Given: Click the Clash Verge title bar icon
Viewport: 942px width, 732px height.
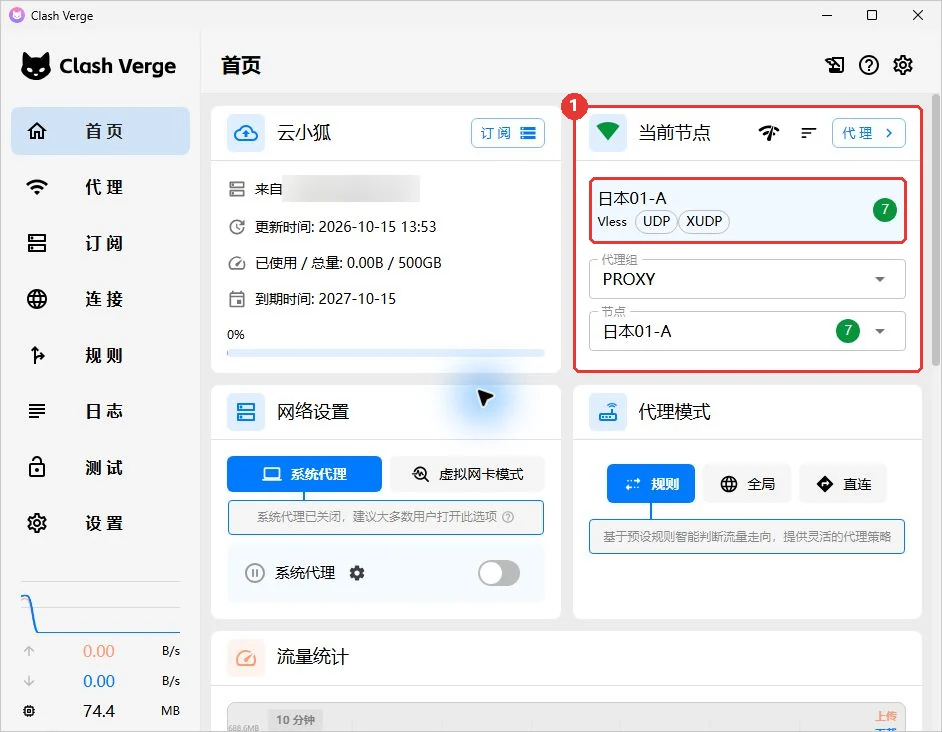Looking at the screenshot, I should point(17,15).
